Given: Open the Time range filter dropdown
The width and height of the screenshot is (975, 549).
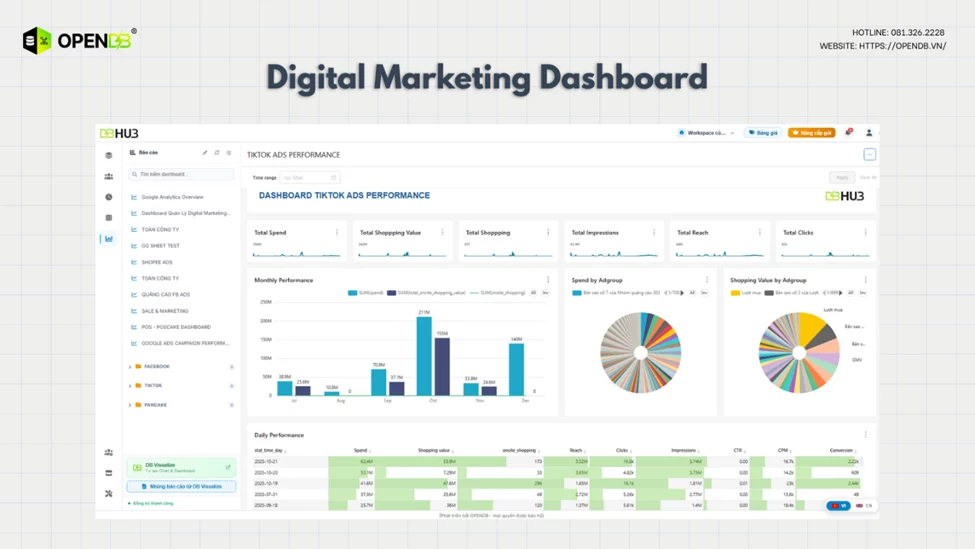Looking at the screenshot, I should 309,178.
